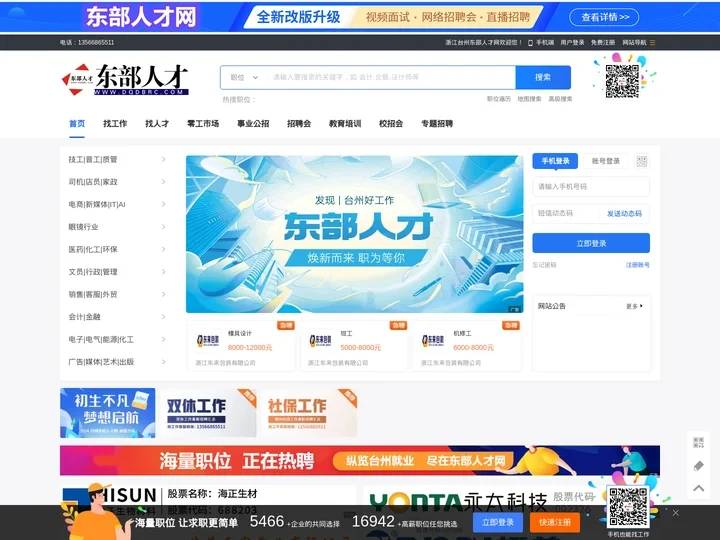Viewport: 720px width, 540px height.
Task: Go to the 首页 nav tab
Action: pyautogui.click(x=77, y=124)
